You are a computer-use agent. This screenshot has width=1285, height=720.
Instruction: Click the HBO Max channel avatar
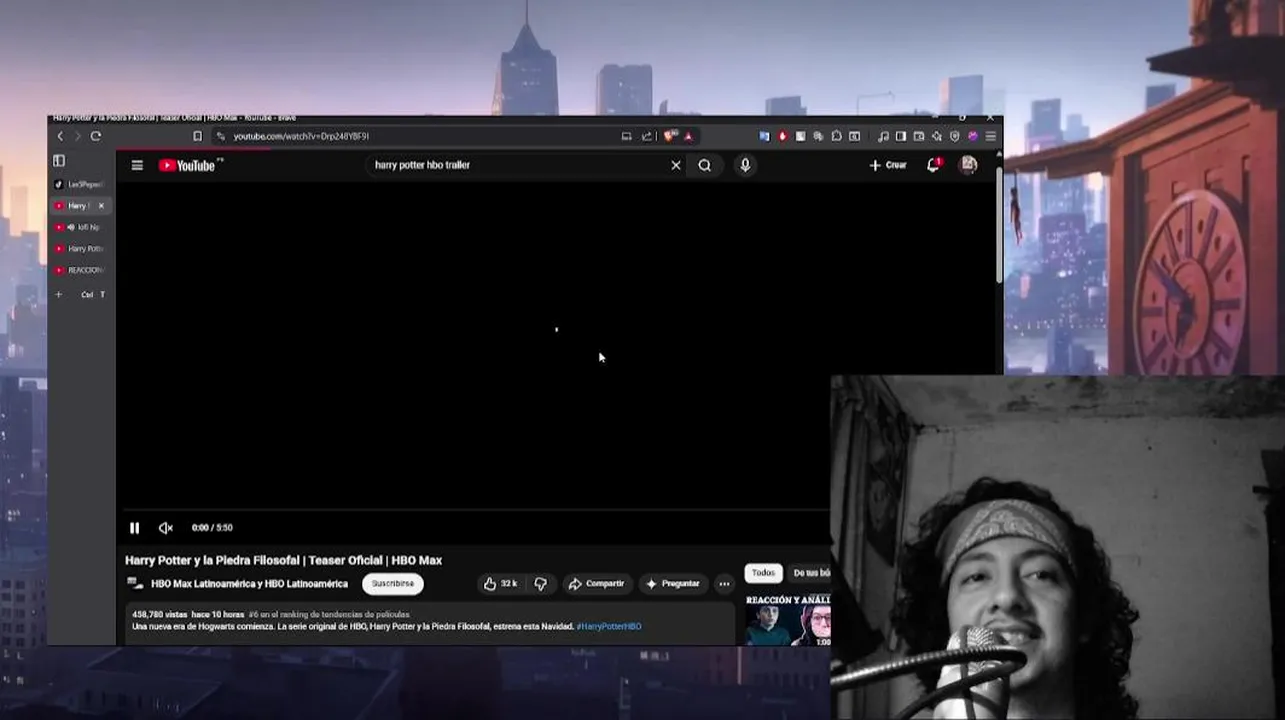click(135, 584)
